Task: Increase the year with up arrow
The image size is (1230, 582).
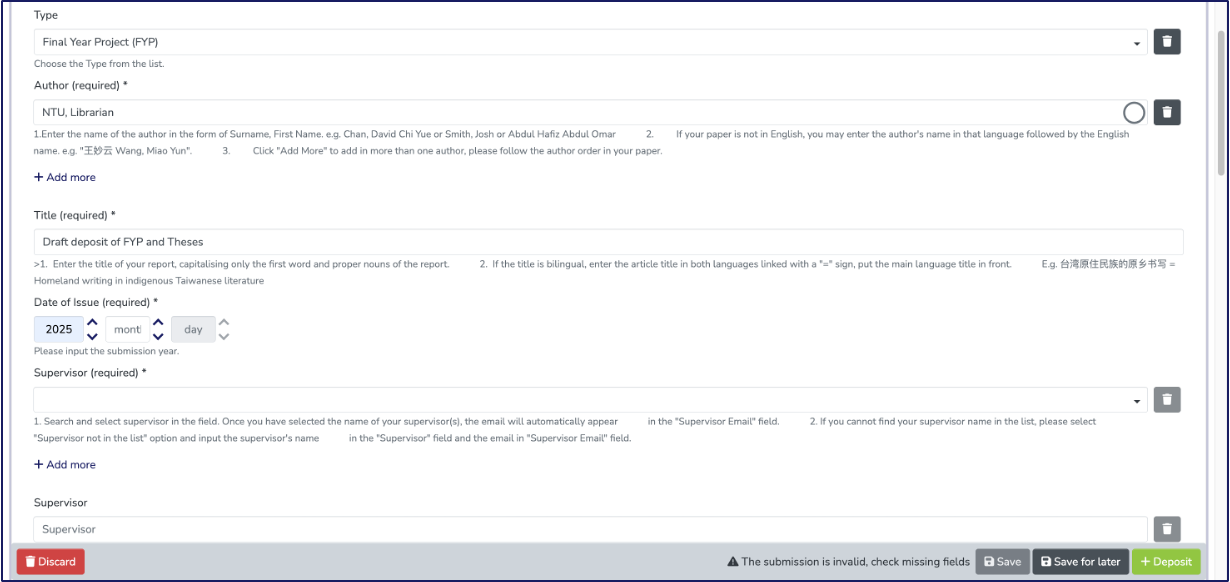Action: pyautogui.click(x=92, y=322)
